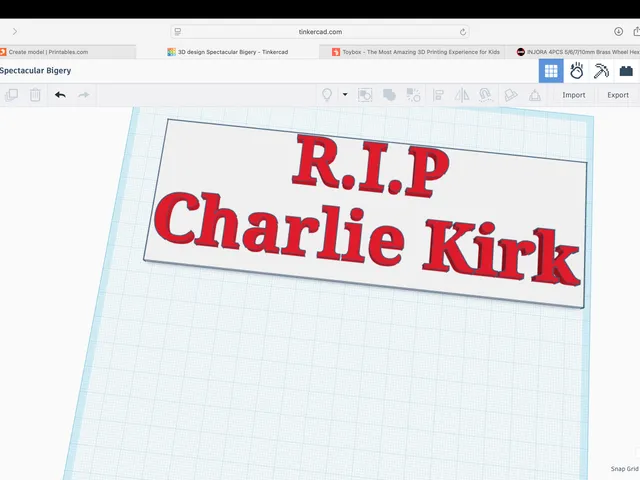
Task: Select the red R.I.P text shape
Action: click(371, 165)
